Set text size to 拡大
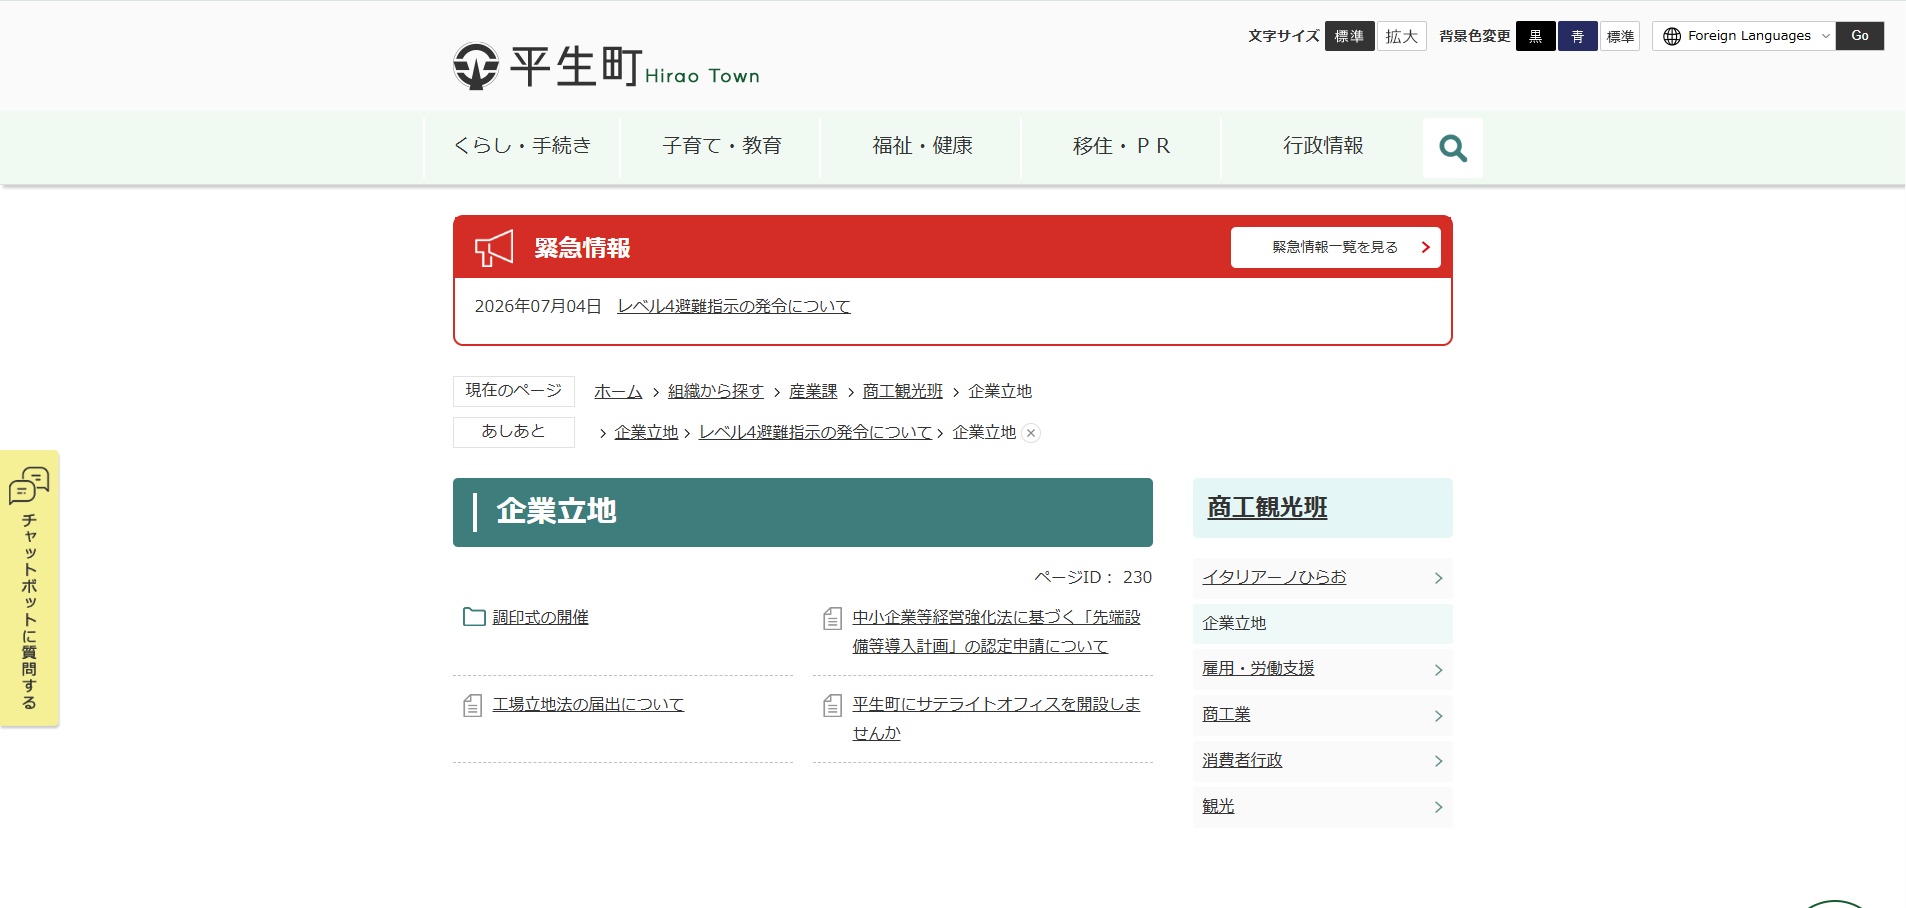Viewport: 1906px width, 908px height. pos(1401,36)
